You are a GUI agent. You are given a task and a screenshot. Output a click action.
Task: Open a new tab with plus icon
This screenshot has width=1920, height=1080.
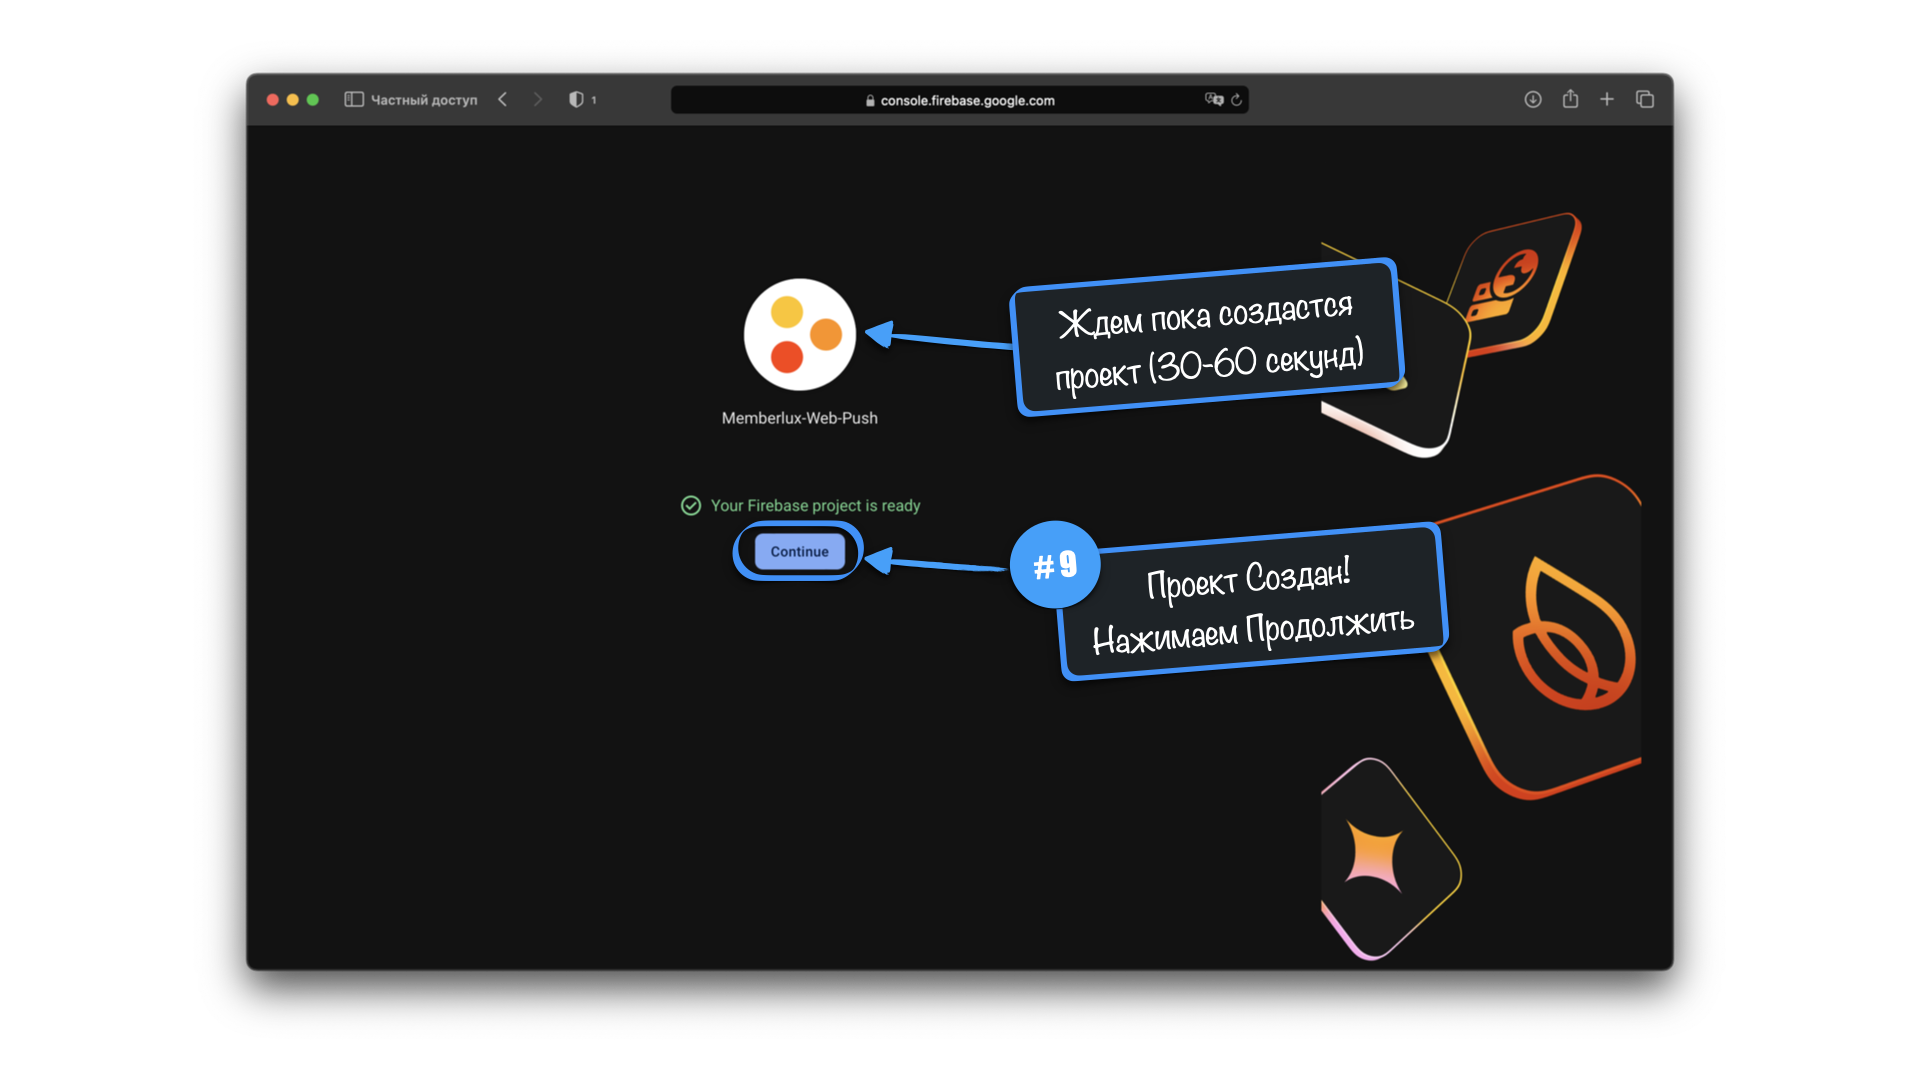click(x=1607, y=99)
